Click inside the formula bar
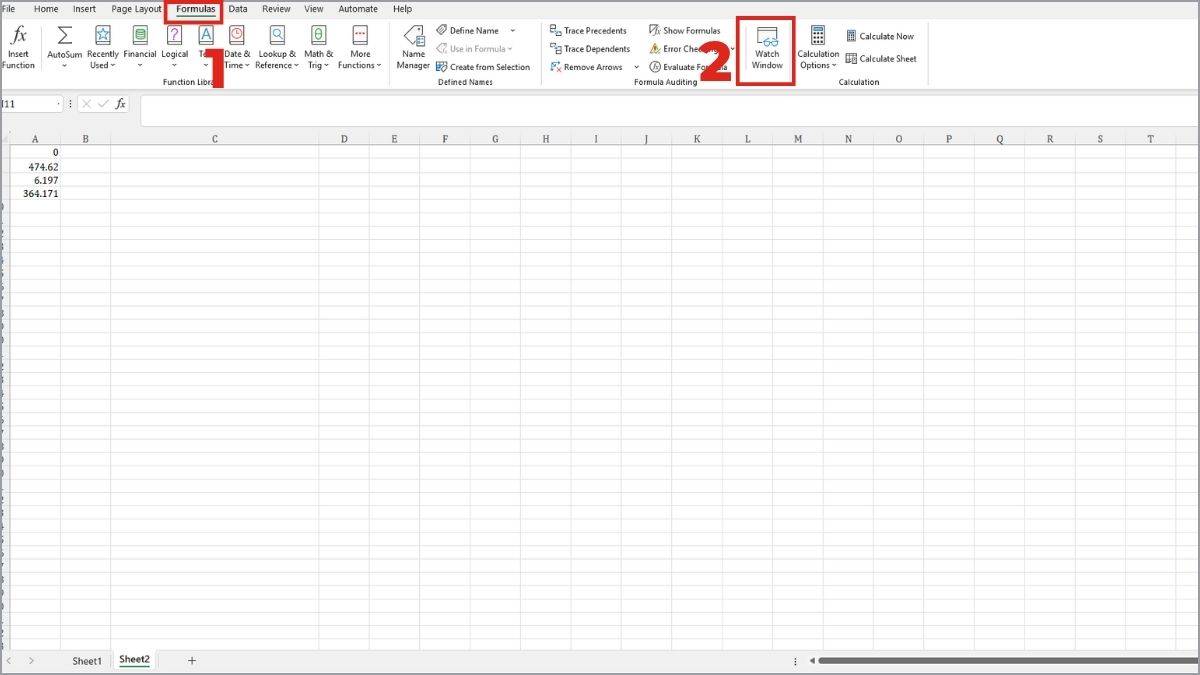This screenshot has width=1200, height=675. coord(668,110)
